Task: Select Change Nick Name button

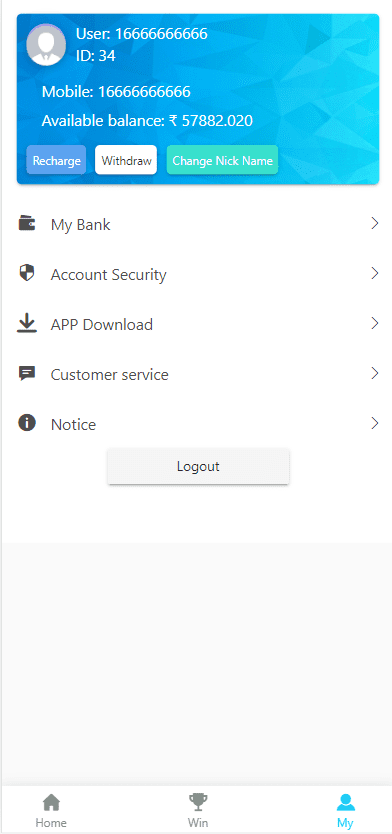Action: click(222, 160)
